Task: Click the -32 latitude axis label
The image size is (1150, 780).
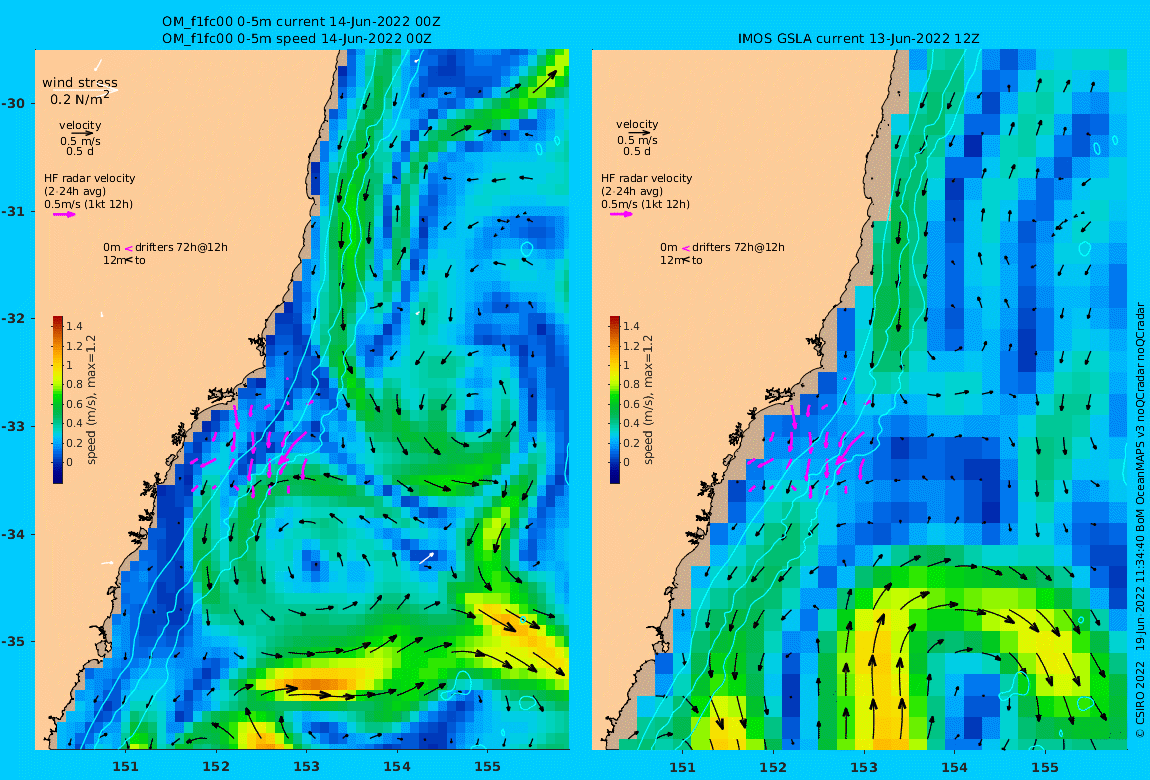Action: point(13,319)
